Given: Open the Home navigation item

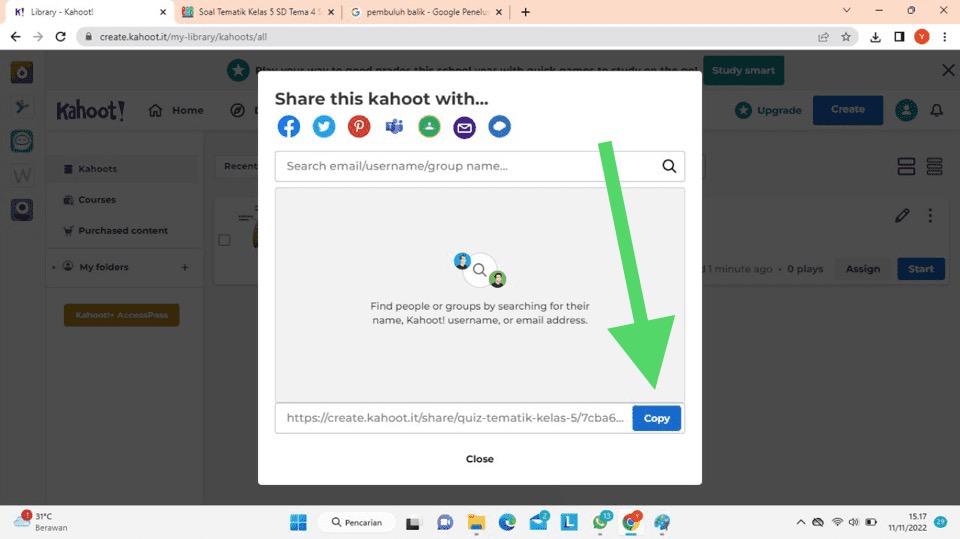Looking at the screenshot, I should coord(176,110).
